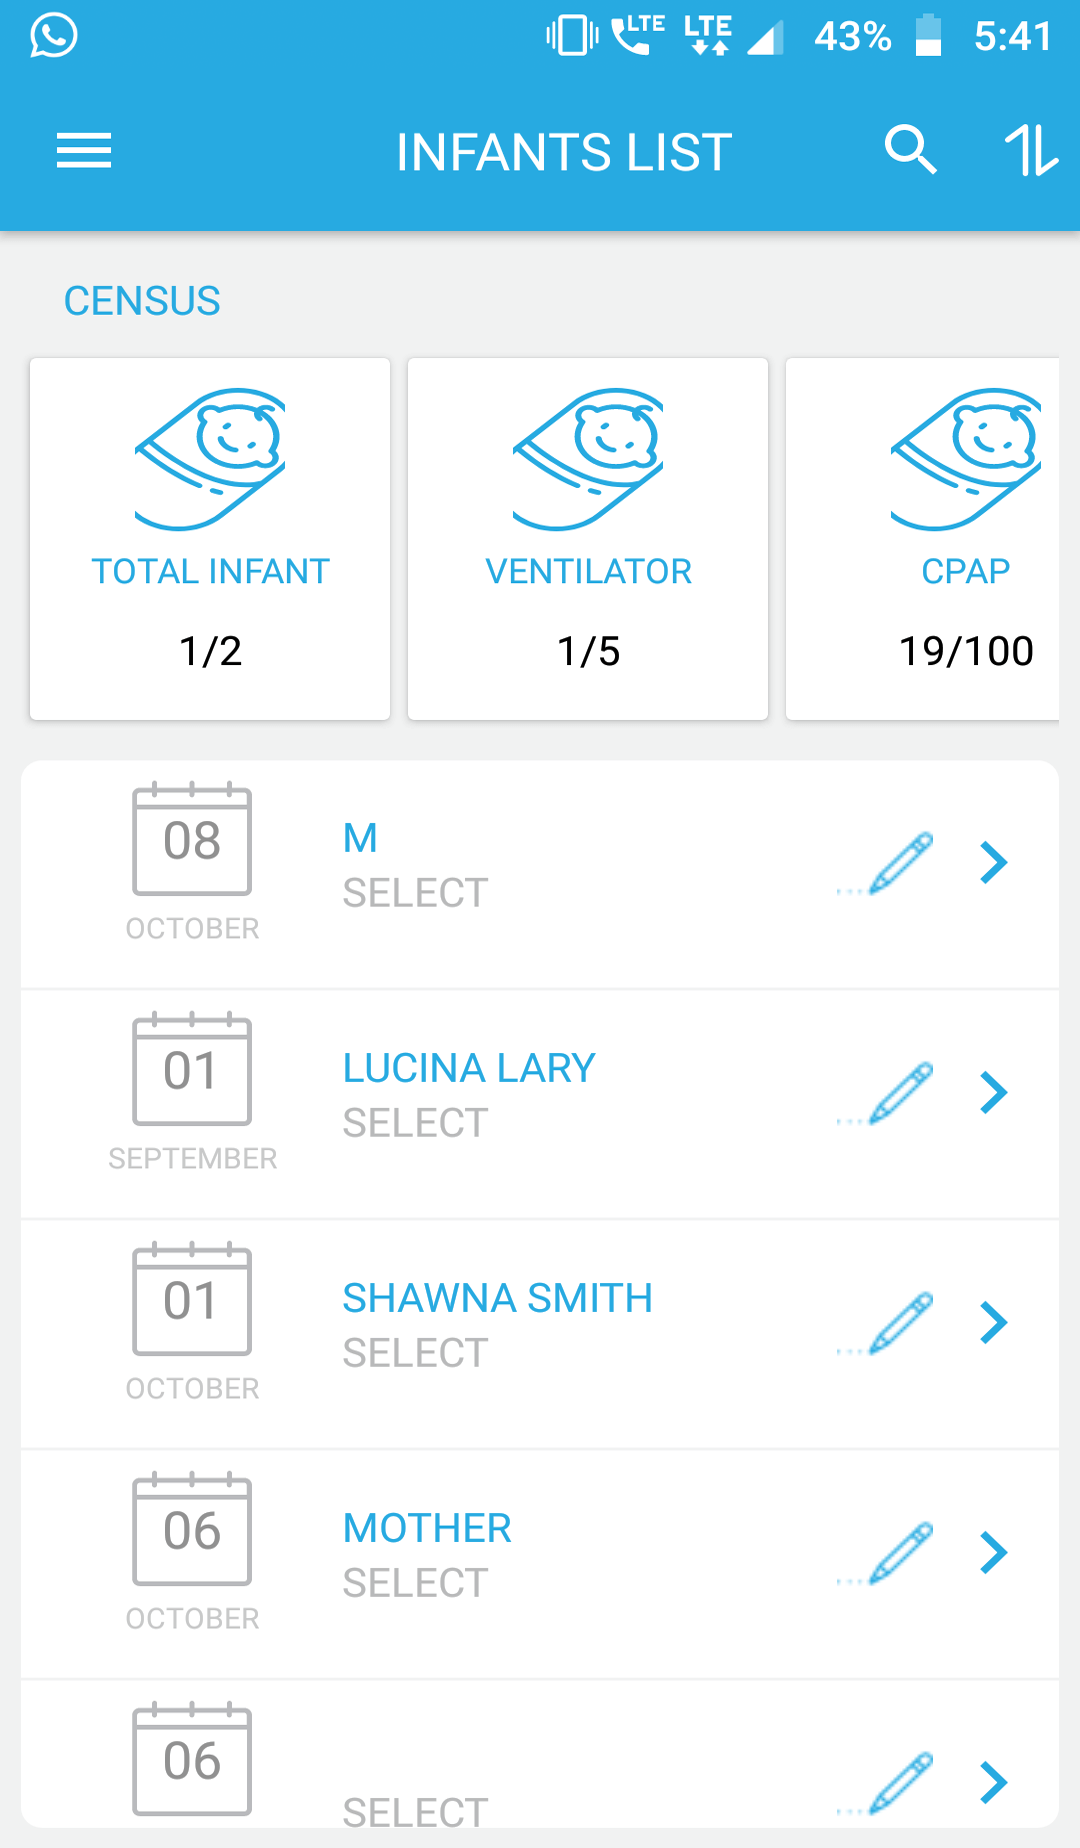Open the Lucina Lary name link
The width and height of the screenshot is (1080, 1848).
pyautogui.click(x=469, y=1068)
